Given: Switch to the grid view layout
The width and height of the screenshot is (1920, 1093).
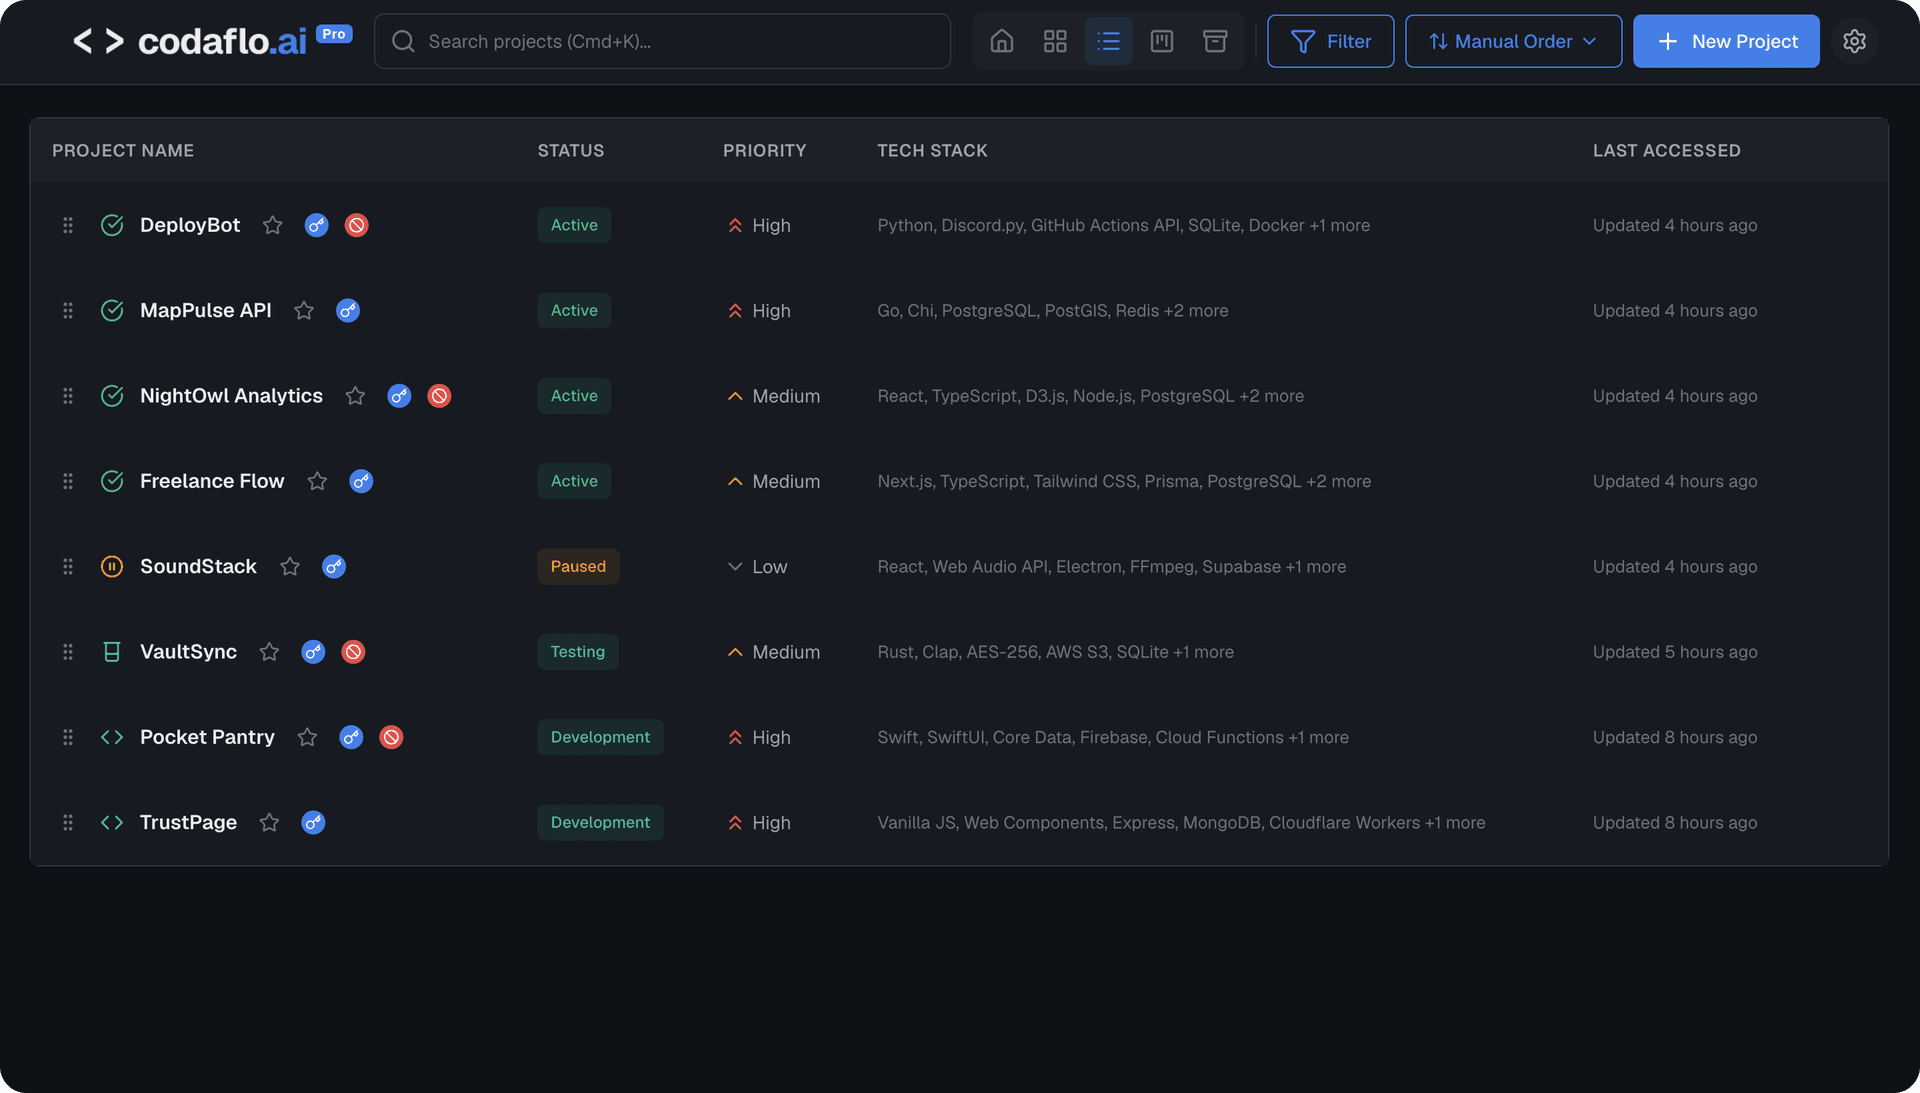Looking at the screenshot, I should pyautogui.click(x=1055, y=41).
